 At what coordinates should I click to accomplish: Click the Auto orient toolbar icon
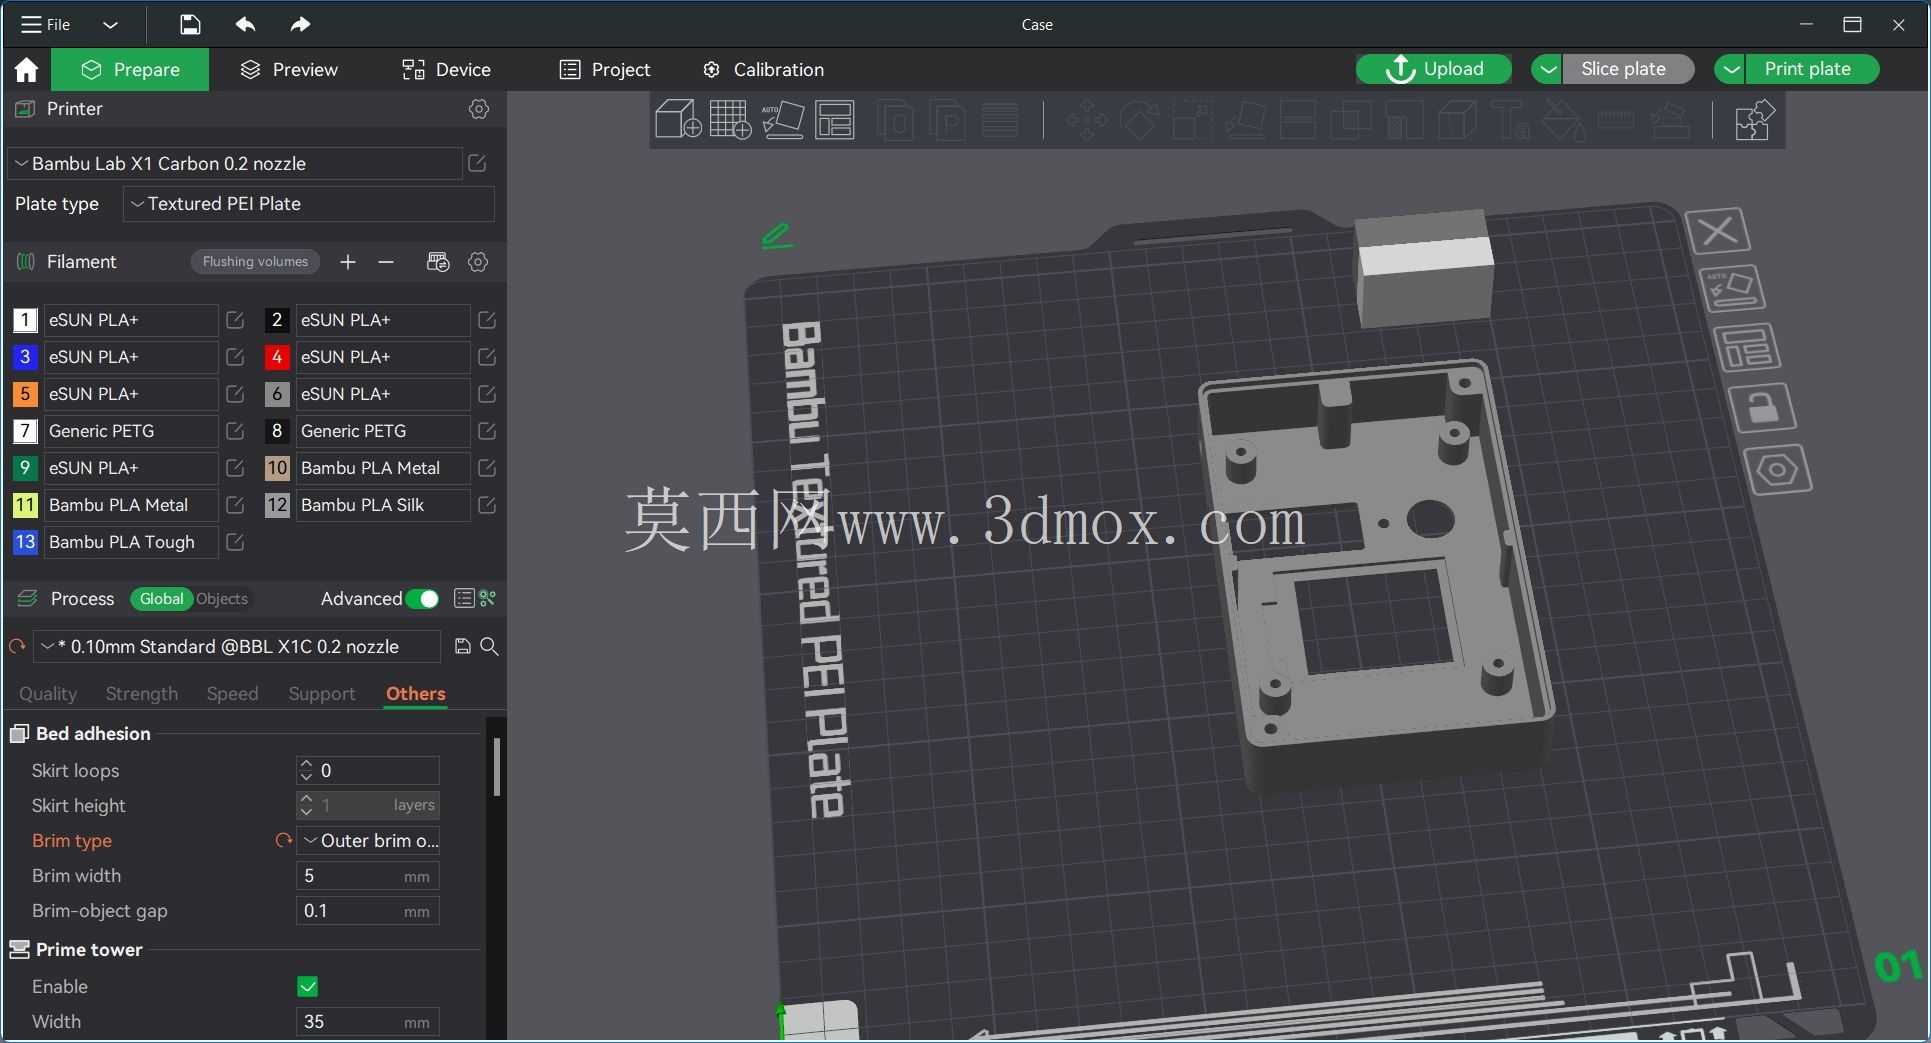[782, 119]
